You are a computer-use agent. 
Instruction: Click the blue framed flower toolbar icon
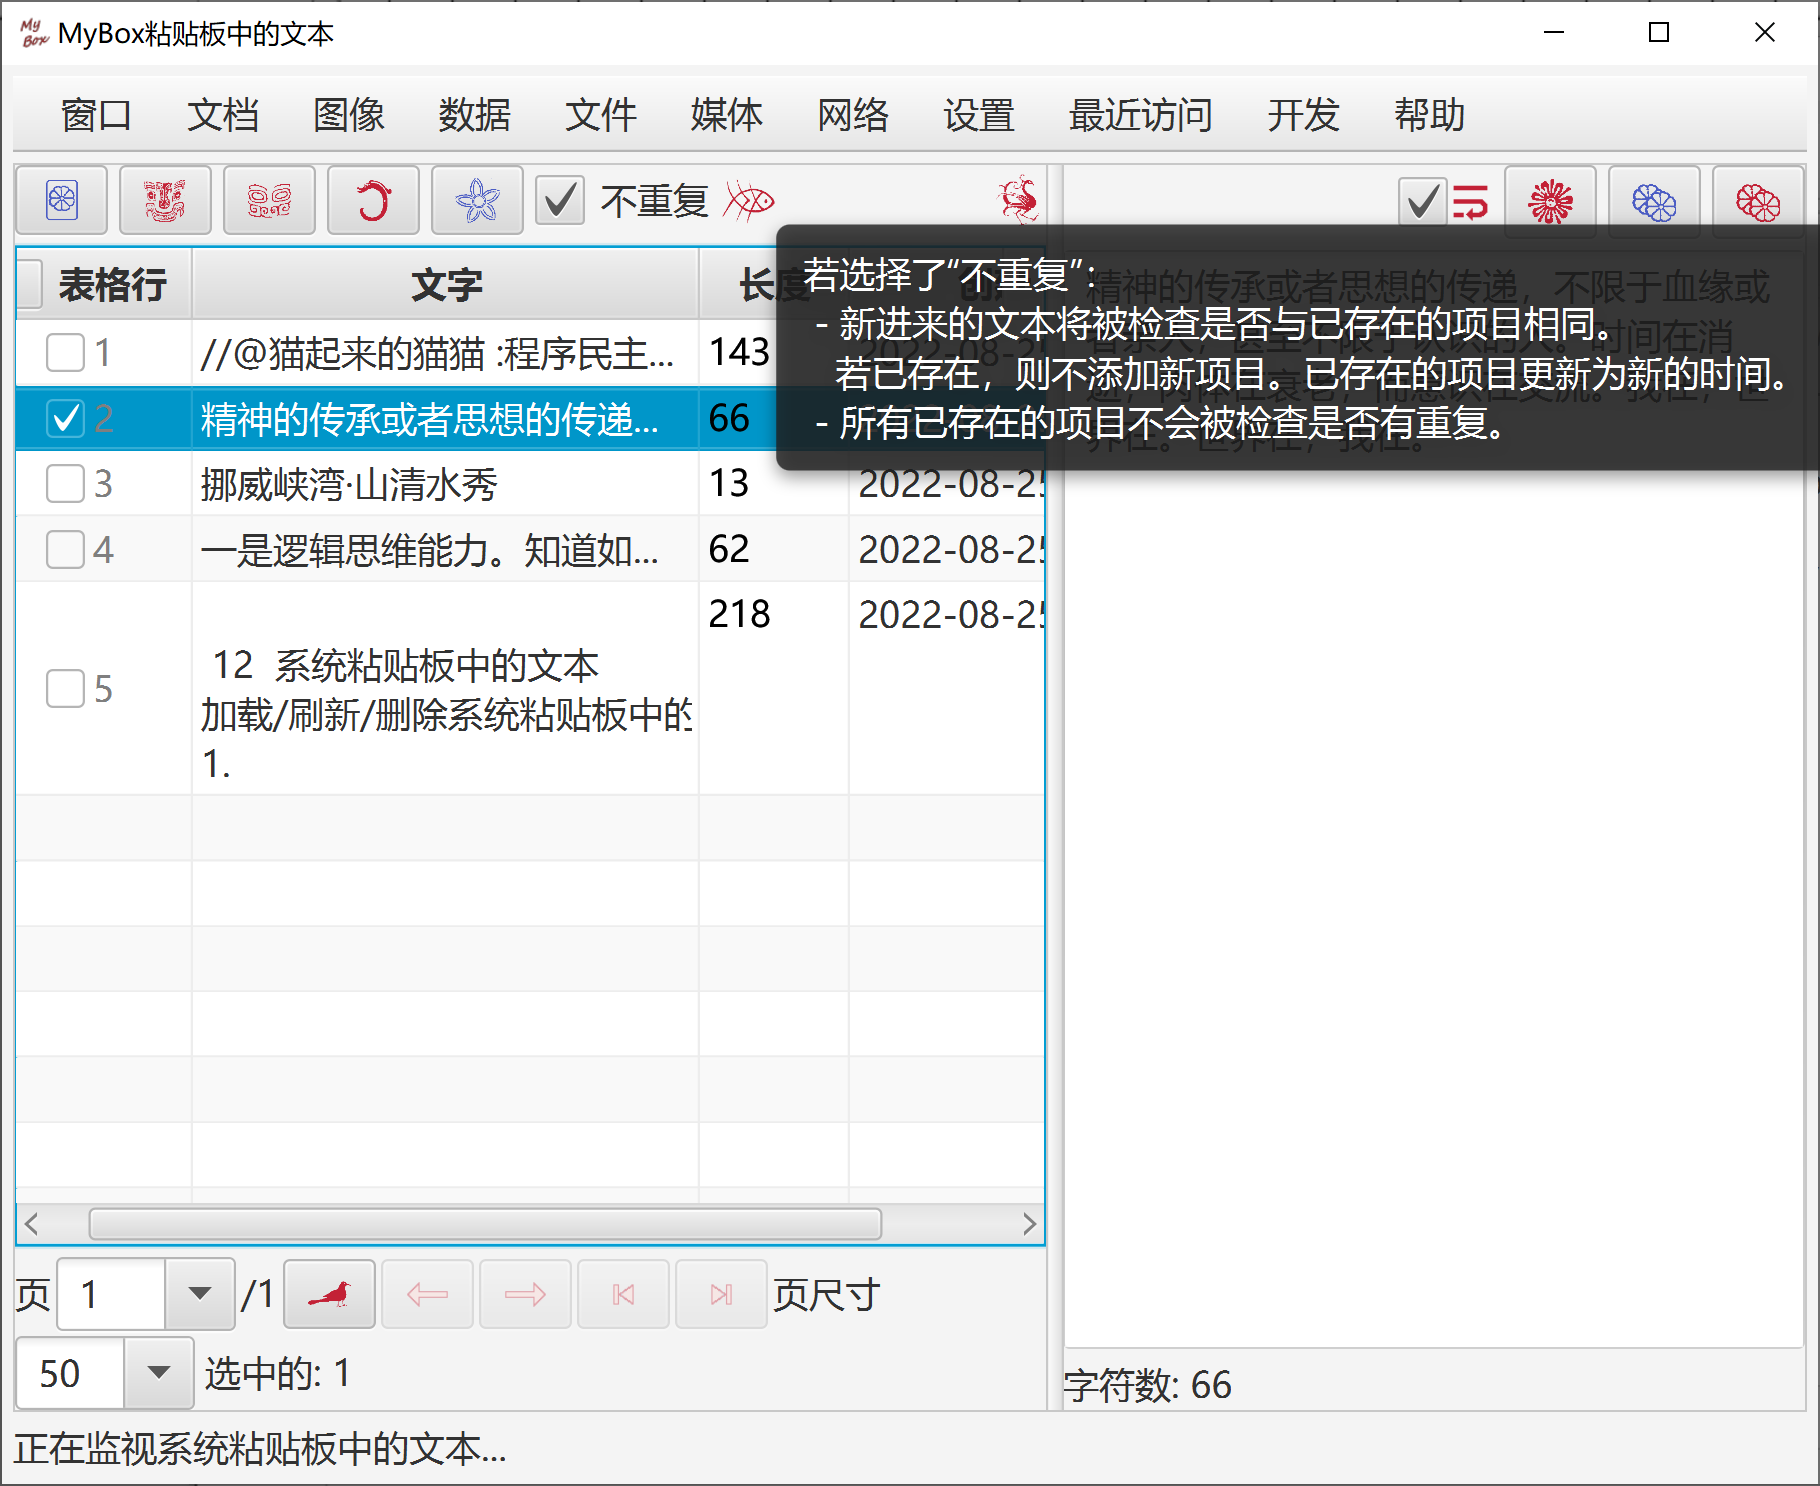[x=62, y=200]
